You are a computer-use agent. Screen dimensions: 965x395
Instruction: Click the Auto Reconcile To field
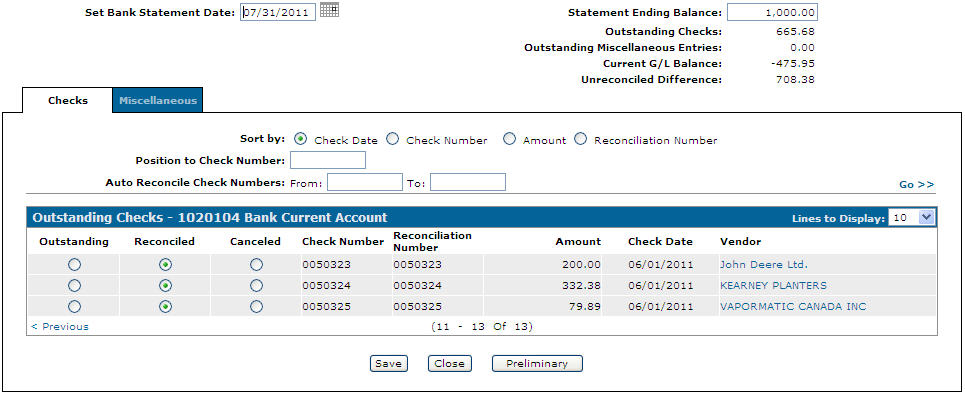pyautogui.click(x=468, y=182)
